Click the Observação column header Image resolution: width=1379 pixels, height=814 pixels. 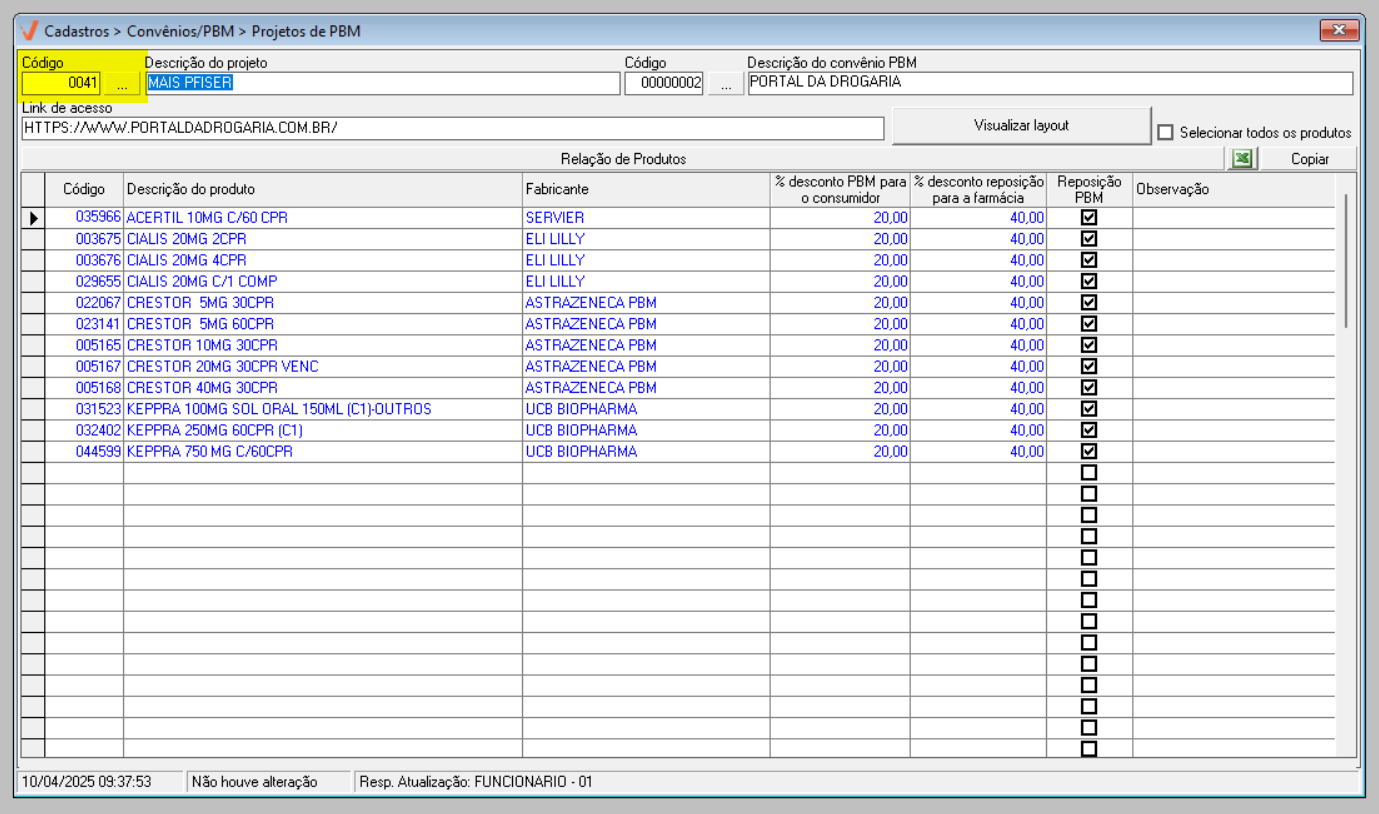1233,189
